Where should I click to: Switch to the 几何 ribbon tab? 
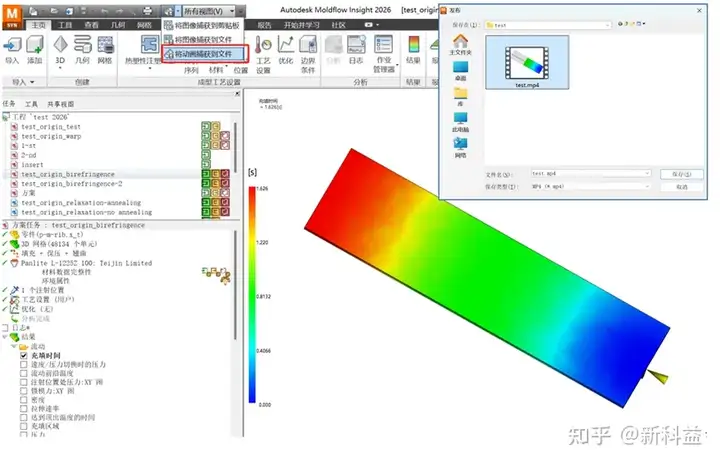[118, 25]
